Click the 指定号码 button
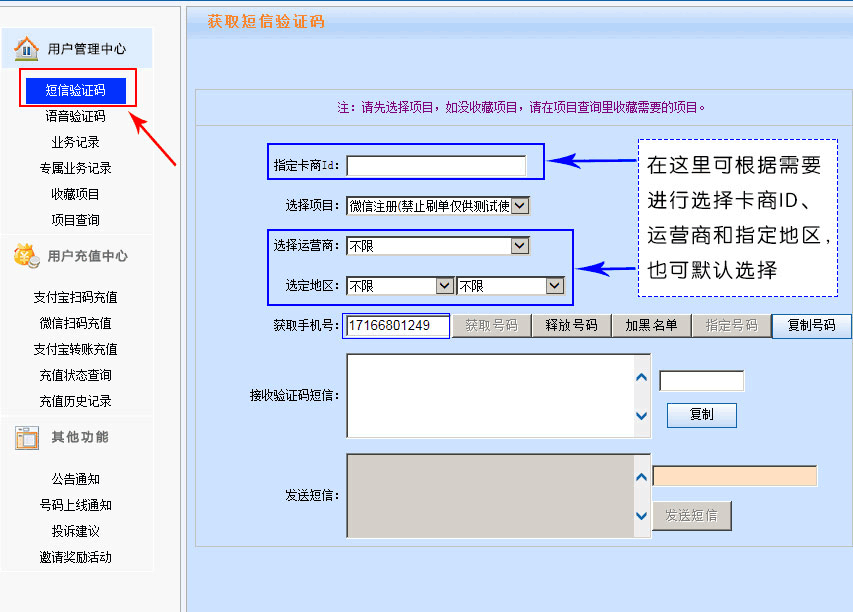 tap(732, 326)
